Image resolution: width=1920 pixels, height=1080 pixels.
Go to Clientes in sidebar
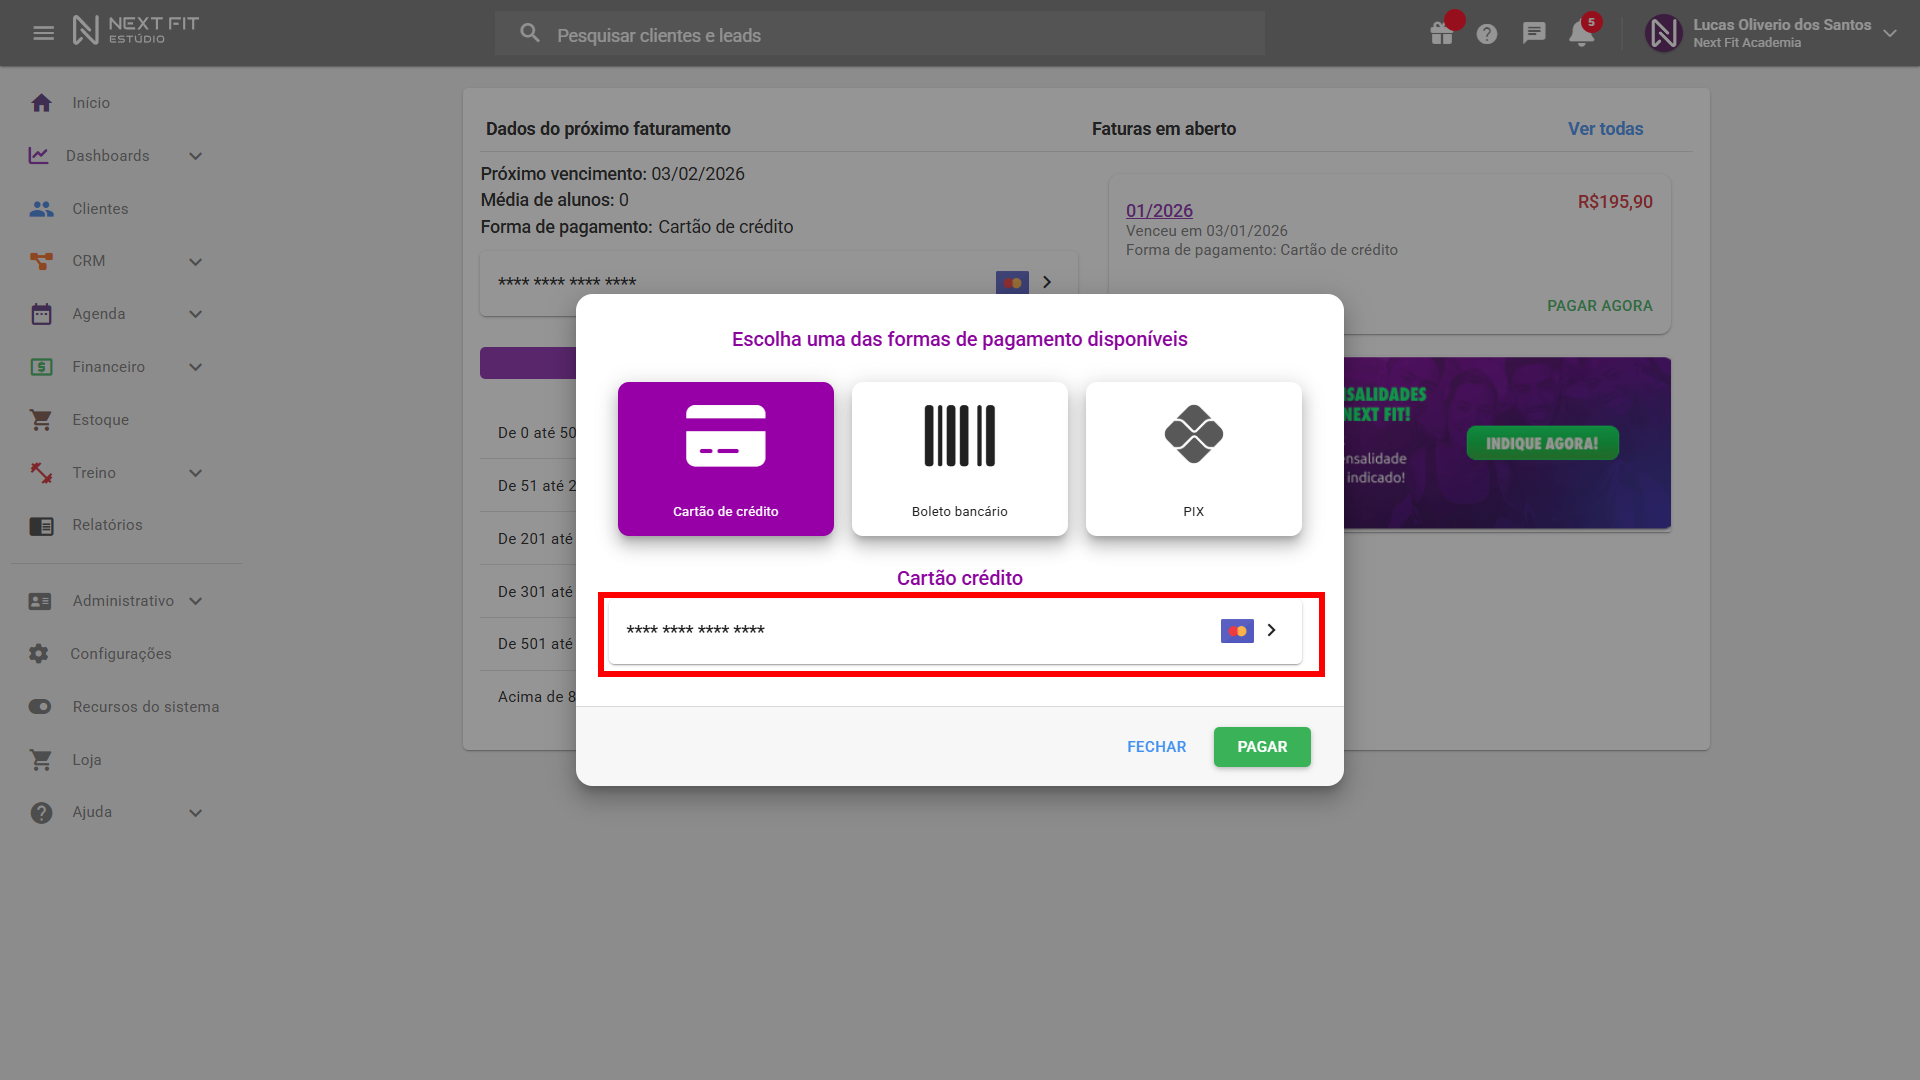coord(100,209)
